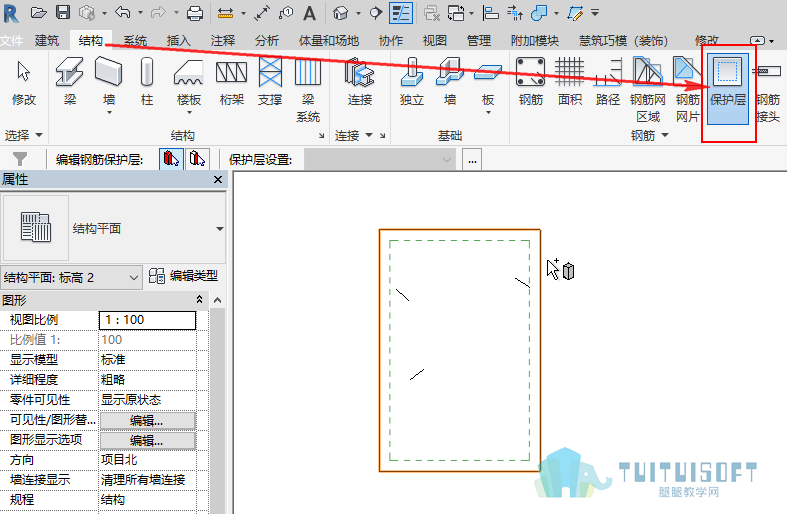Screen dimensions: 787x514
Task: Click the 连接 connection tool
Action: tap(359, 81)
